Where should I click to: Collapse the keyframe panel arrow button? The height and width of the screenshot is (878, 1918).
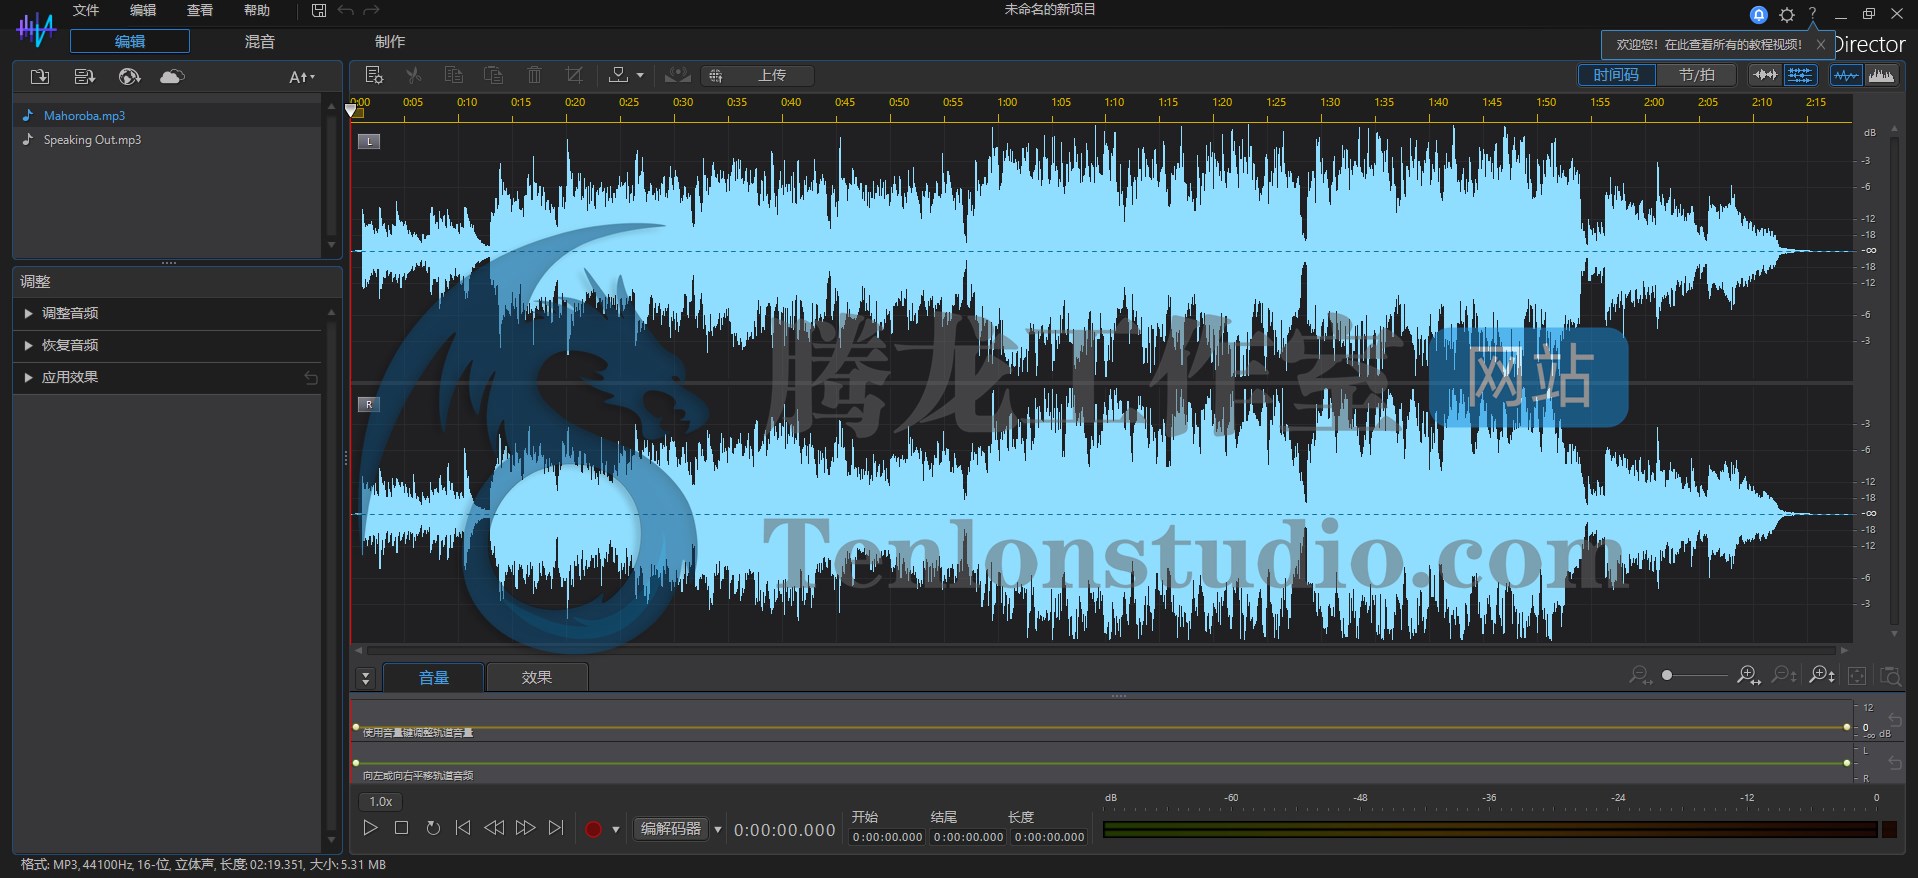coord(366,678)
